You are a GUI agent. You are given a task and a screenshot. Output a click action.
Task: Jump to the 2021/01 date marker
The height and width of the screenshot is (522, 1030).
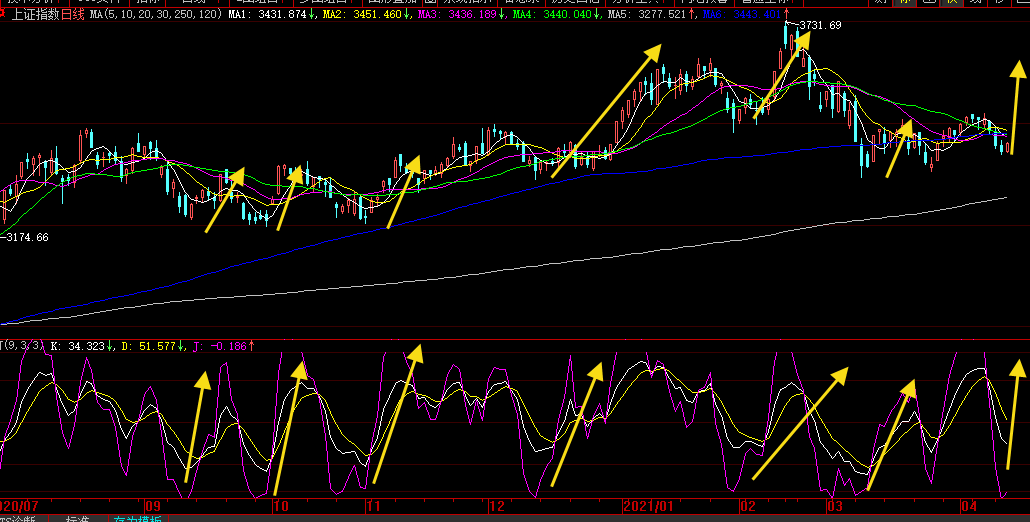[649, 507]
